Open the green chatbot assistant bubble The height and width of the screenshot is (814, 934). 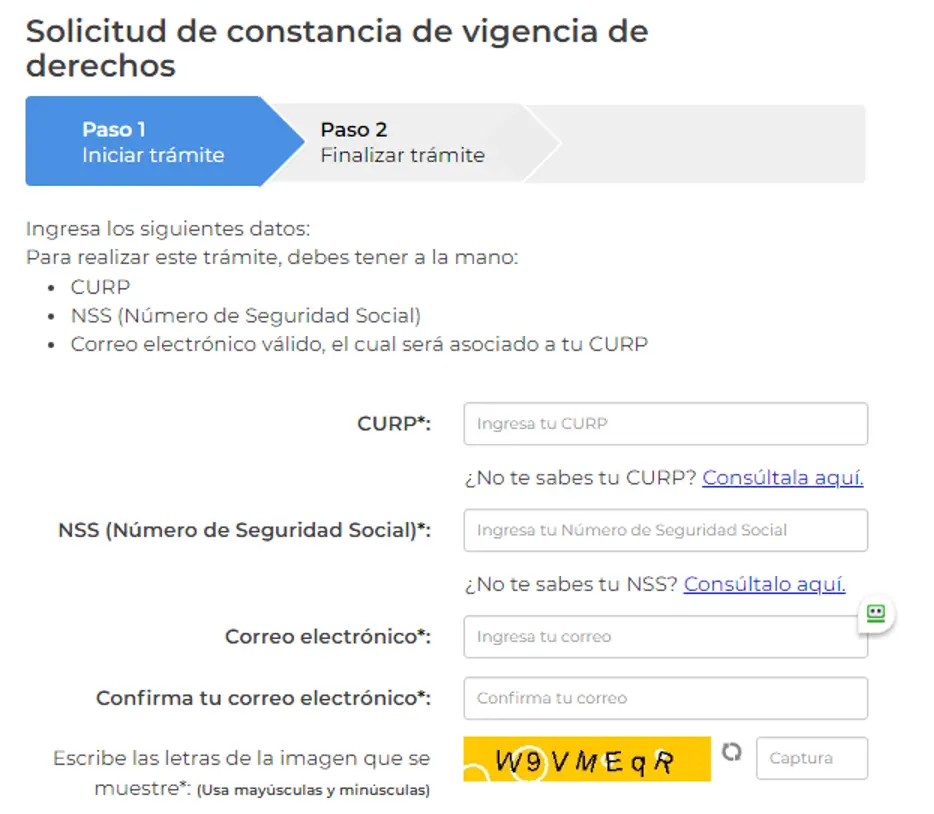tap(875, 613)
